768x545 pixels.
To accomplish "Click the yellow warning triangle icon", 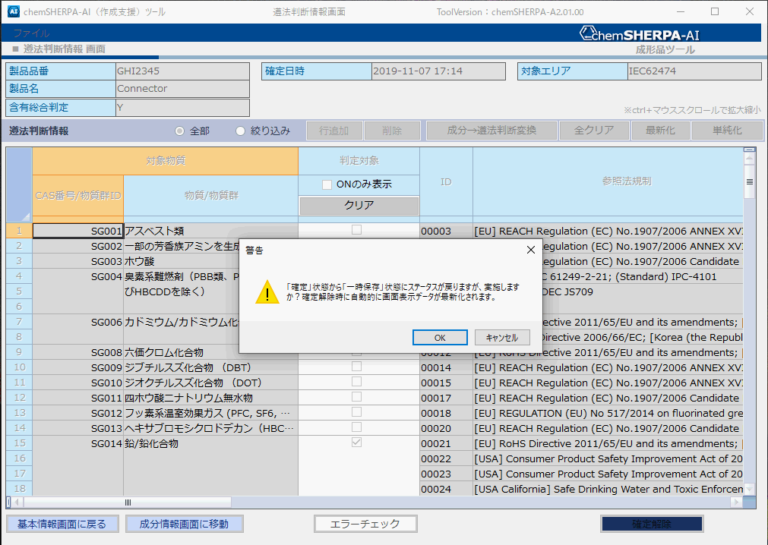I will pyautogui.click(x=267, y=292).
